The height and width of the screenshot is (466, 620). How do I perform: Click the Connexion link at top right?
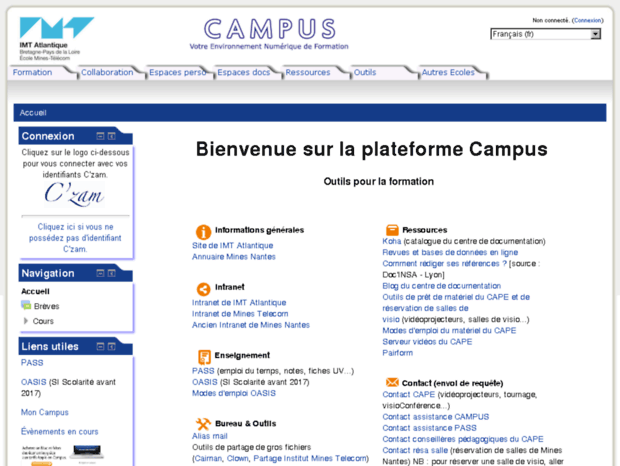click(588, 20)
